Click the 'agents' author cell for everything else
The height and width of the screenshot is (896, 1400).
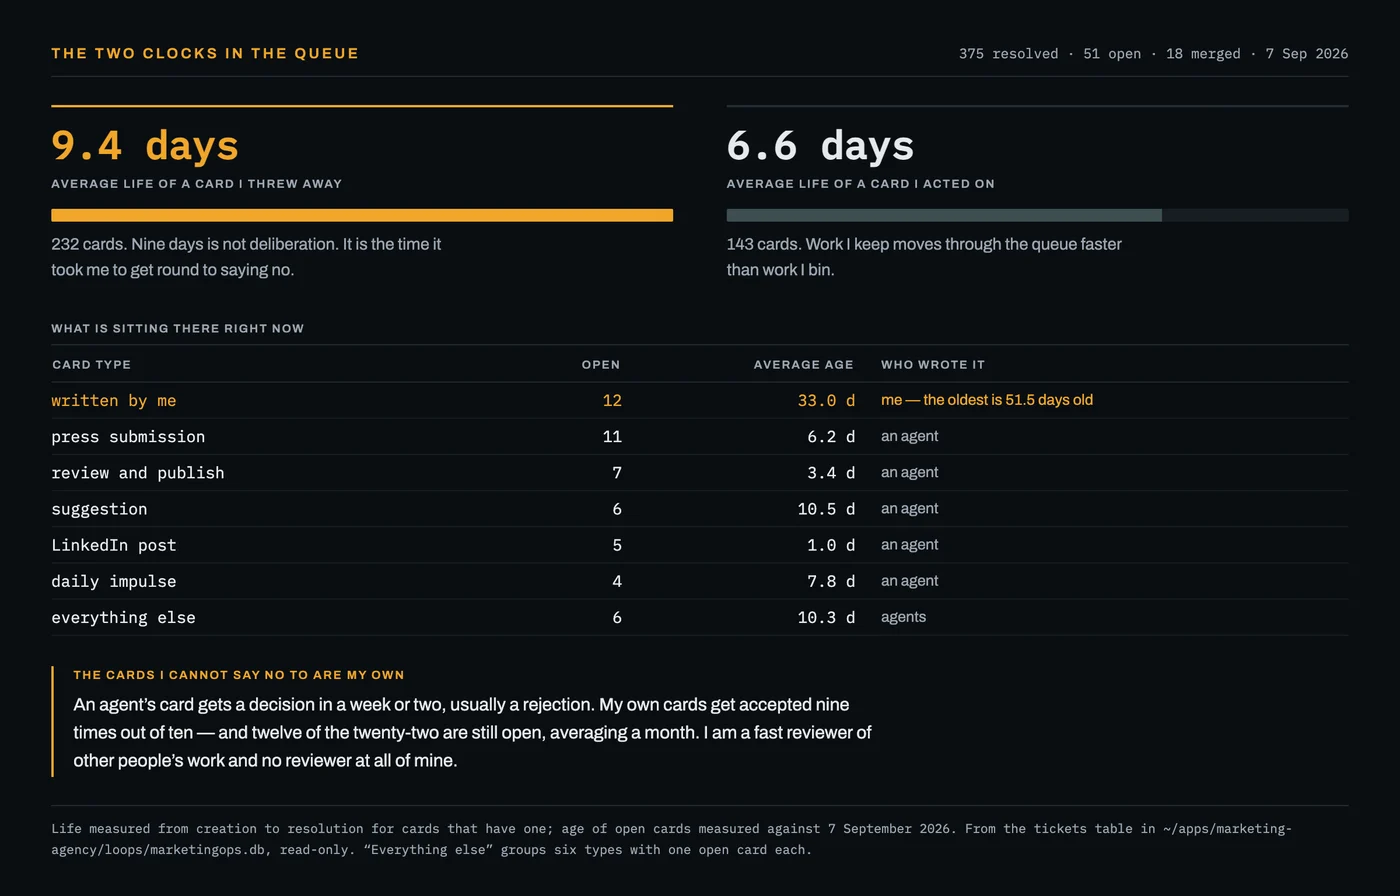pos(903,617)
